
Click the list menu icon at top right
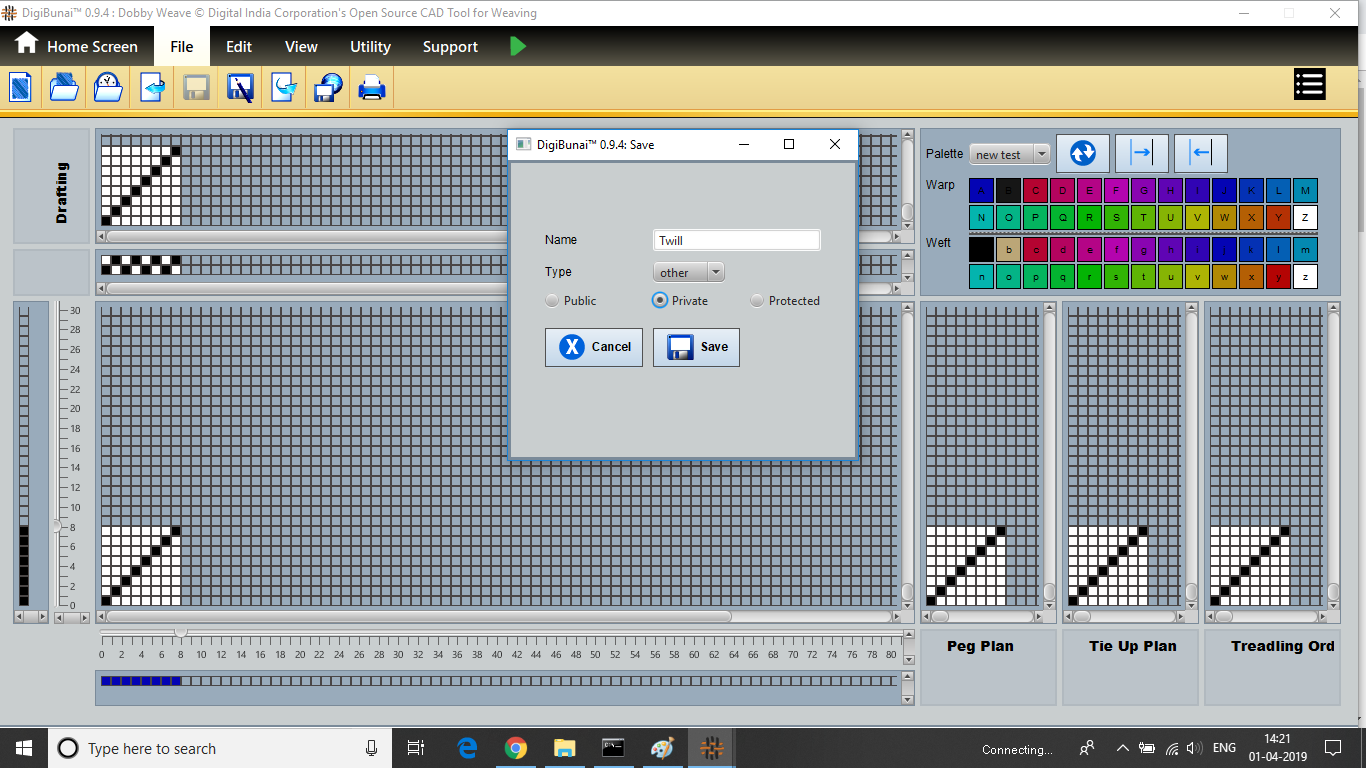point(1309,84)
